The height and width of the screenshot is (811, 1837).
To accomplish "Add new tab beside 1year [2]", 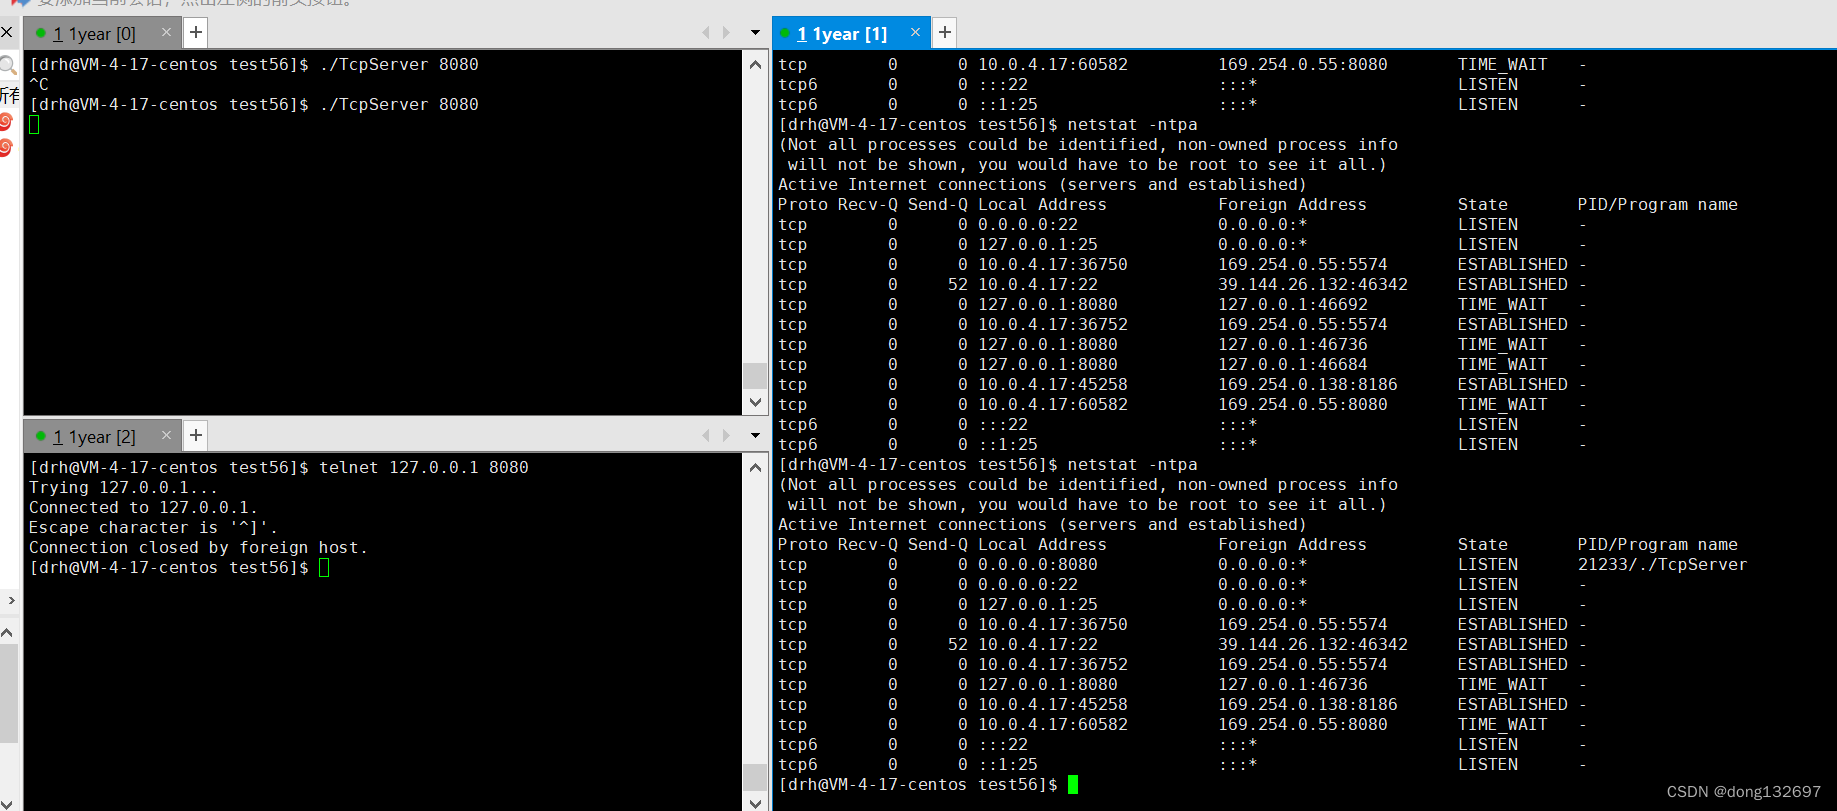I will click(x=196, y=435).
